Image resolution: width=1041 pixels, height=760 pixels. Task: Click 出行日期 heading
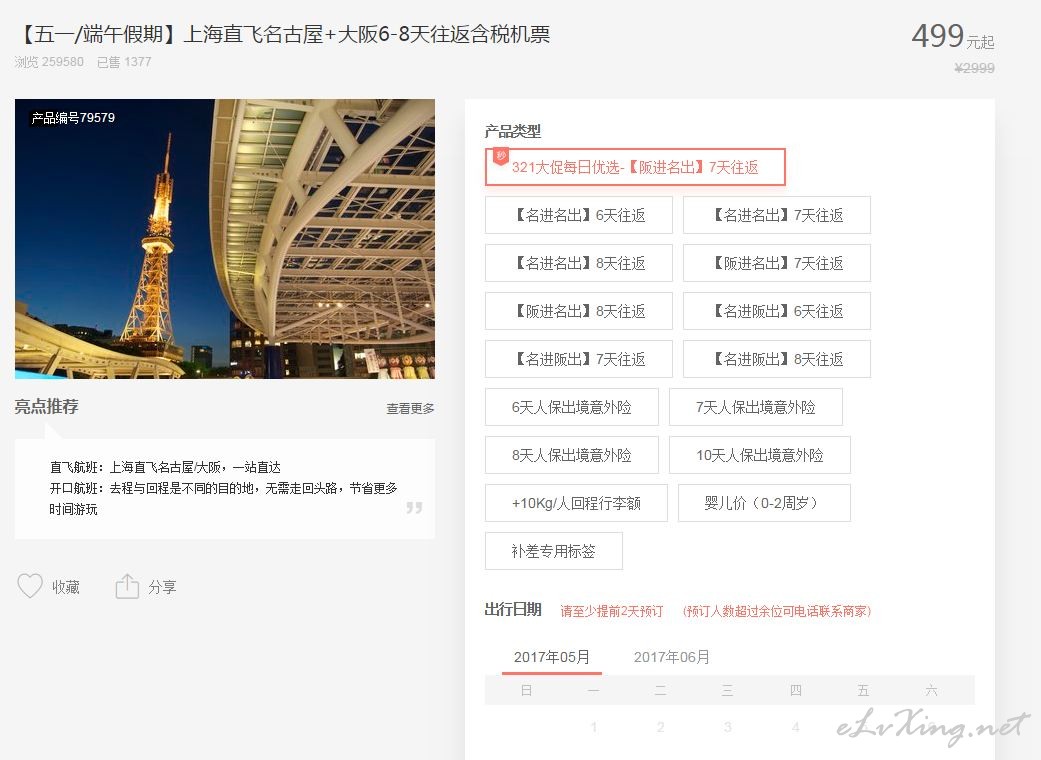pos(513,609)
